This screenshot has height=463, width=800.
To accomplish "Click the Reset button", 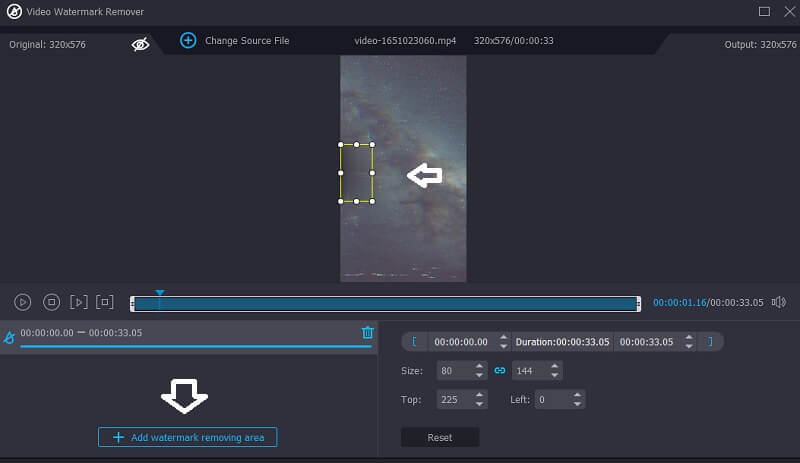I will pos(440,437).
